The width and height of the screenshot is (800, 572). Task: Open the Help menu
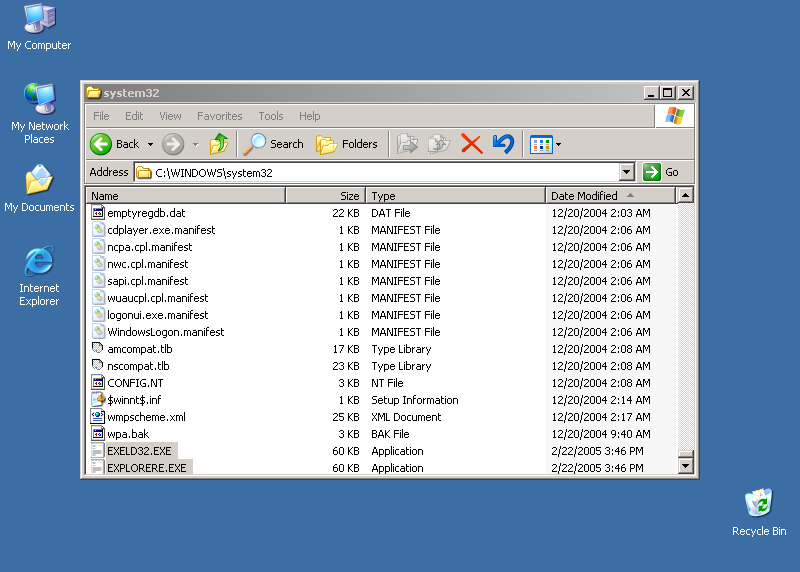click(x=310, y=116)
